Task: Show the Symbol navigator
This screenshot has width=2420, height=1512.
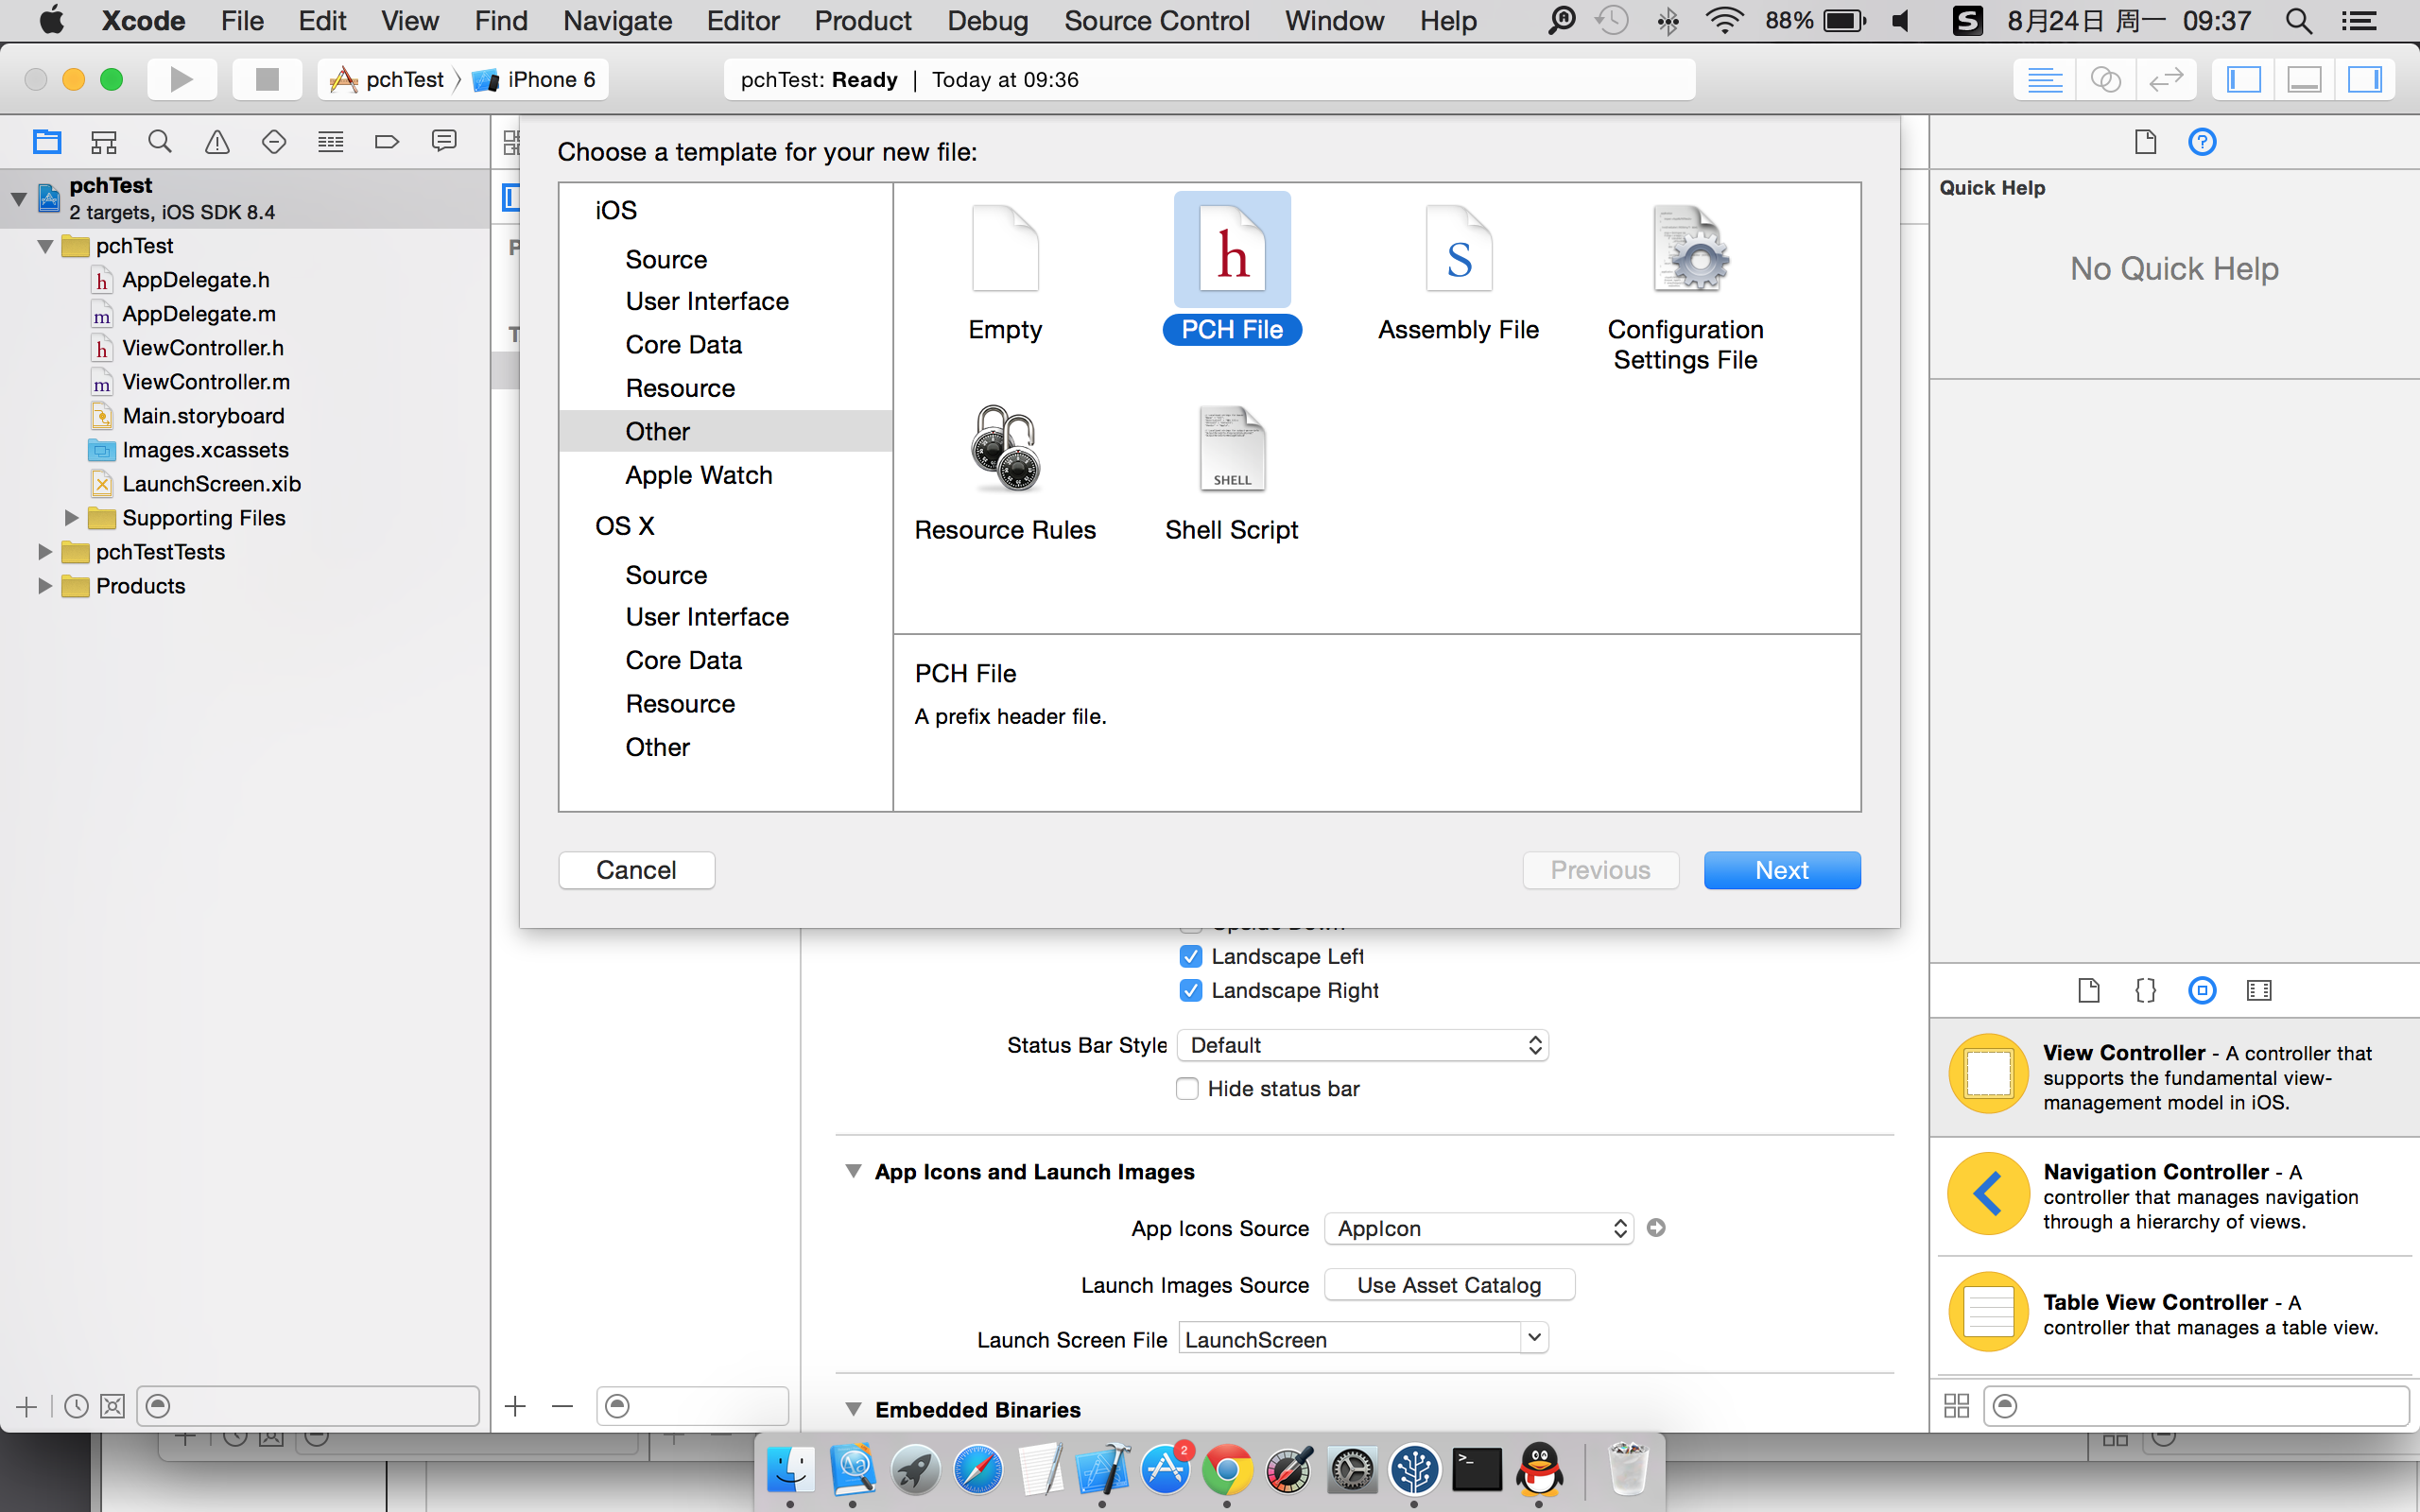Action: (104, 142)
